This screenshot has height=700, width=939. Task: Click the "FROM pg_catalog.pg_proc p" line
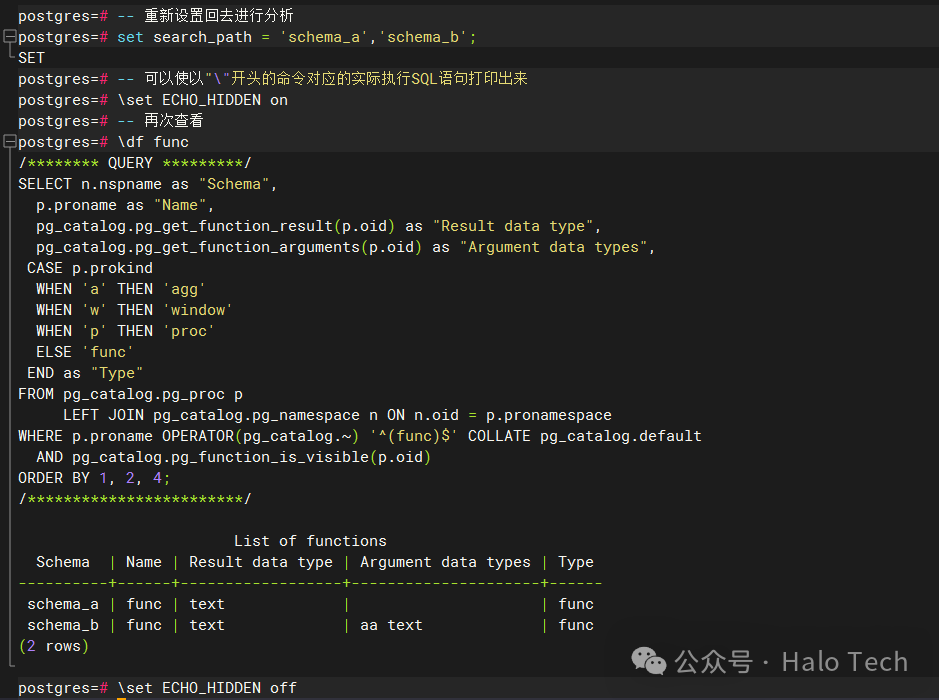(130, 394)
